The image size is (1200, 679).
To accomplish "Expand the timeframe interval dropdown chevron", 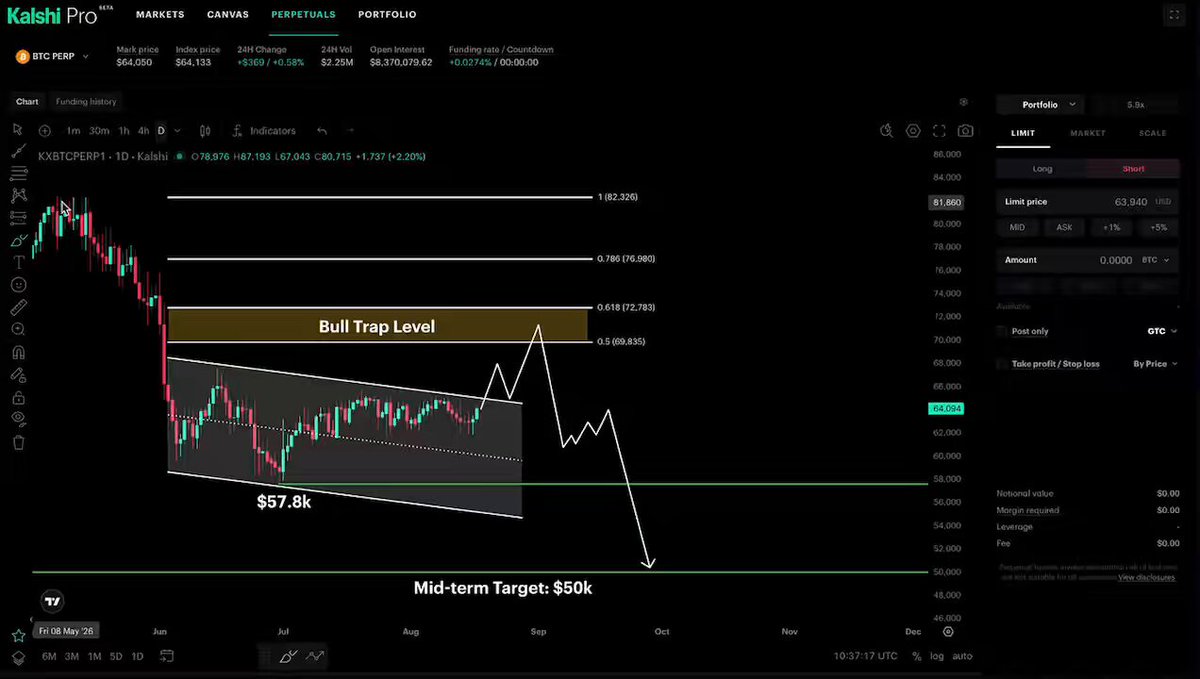I will (177, 131).
